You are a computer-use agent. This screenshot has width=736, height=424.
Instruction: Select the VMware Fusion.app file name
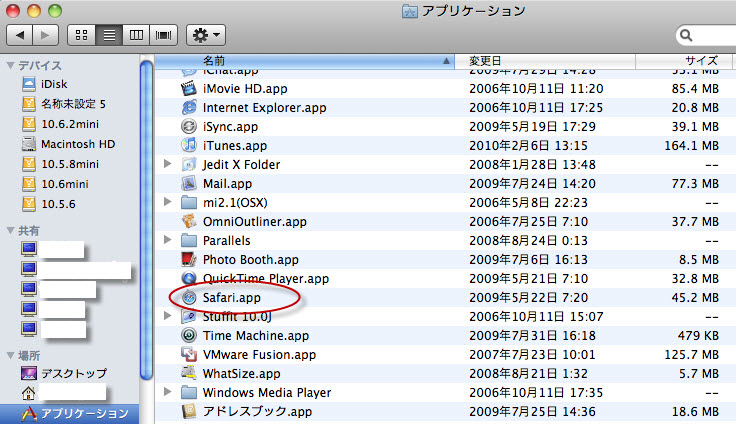259,355
